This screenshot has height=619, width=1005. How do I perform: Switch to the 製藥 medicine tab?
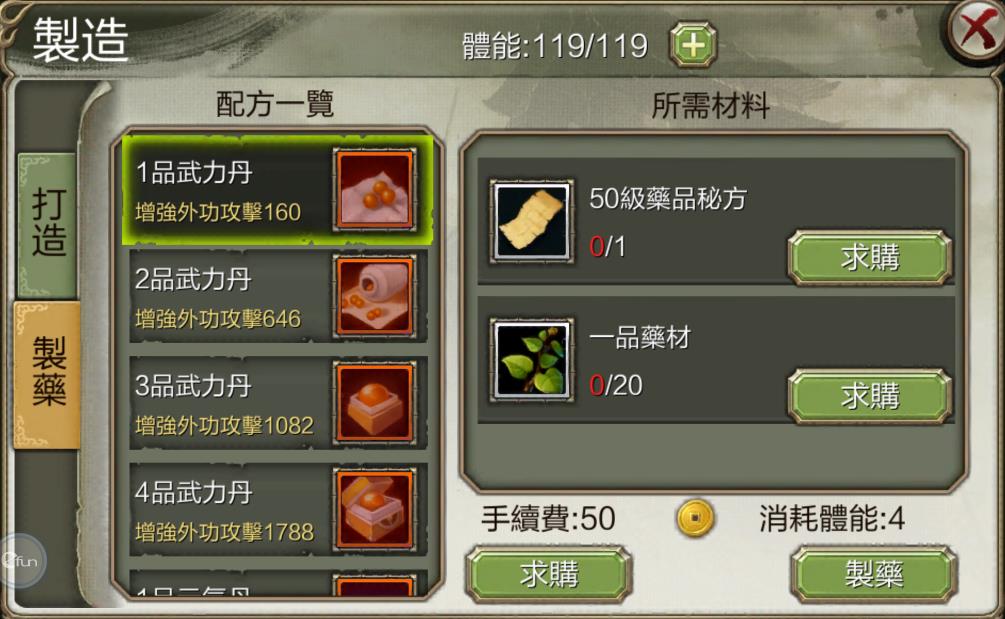(48, 374)
